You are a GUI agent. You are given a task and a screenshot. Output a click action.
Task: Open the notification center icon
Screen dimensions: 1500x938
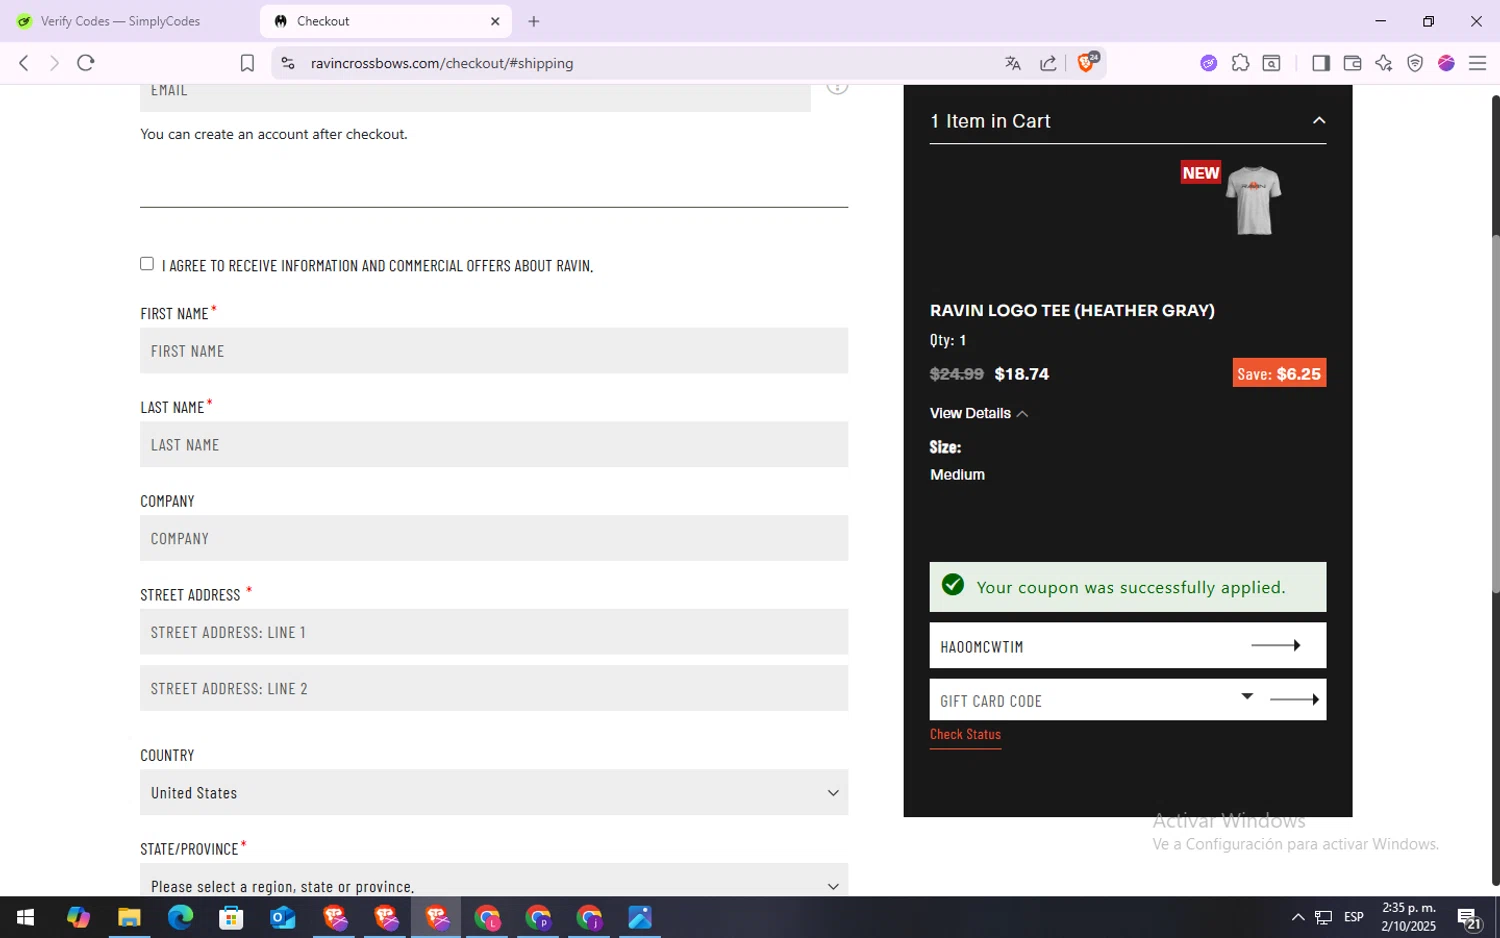coord(1469,917)
